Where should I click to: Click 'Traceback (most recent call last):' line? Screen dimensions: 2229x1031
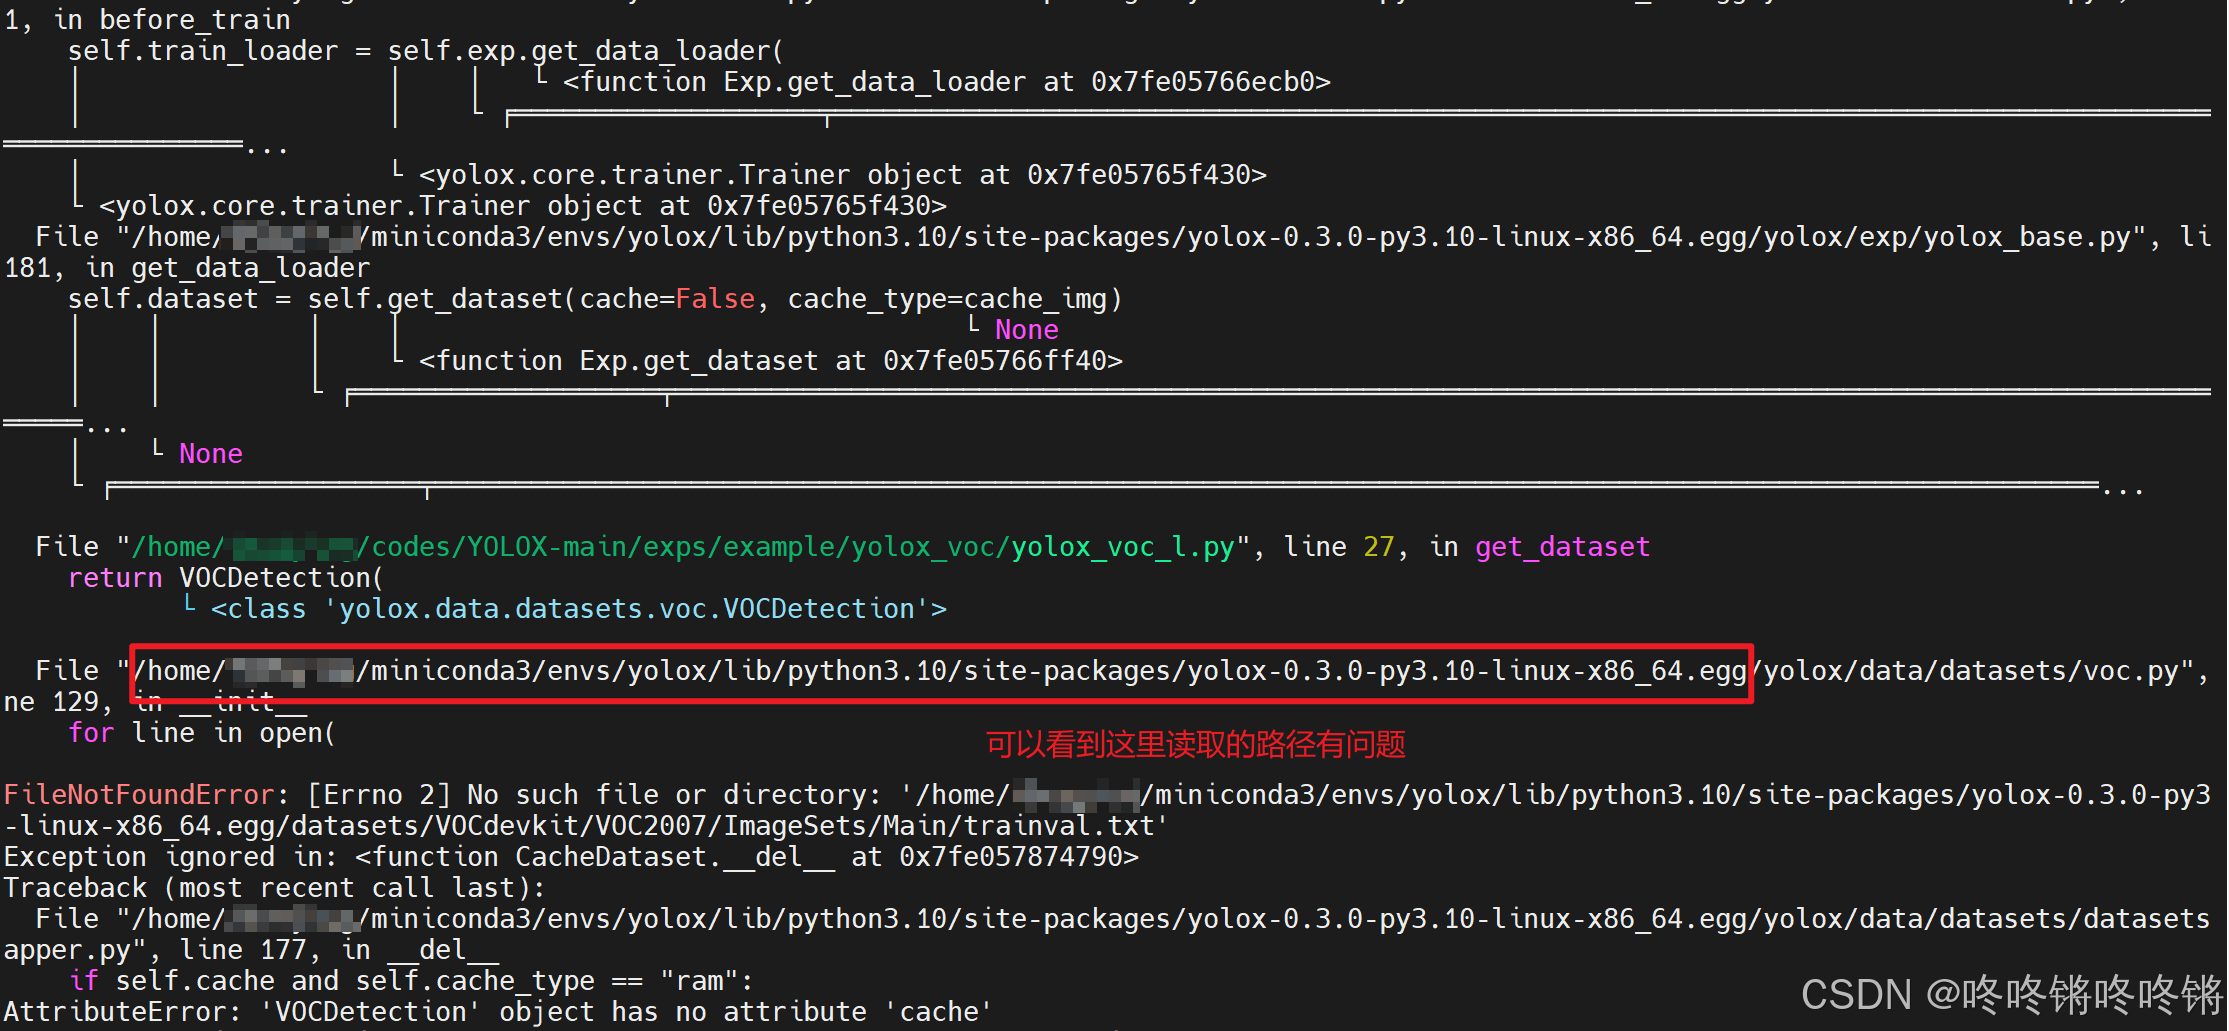pyautogui.click(x=275, y=888)
